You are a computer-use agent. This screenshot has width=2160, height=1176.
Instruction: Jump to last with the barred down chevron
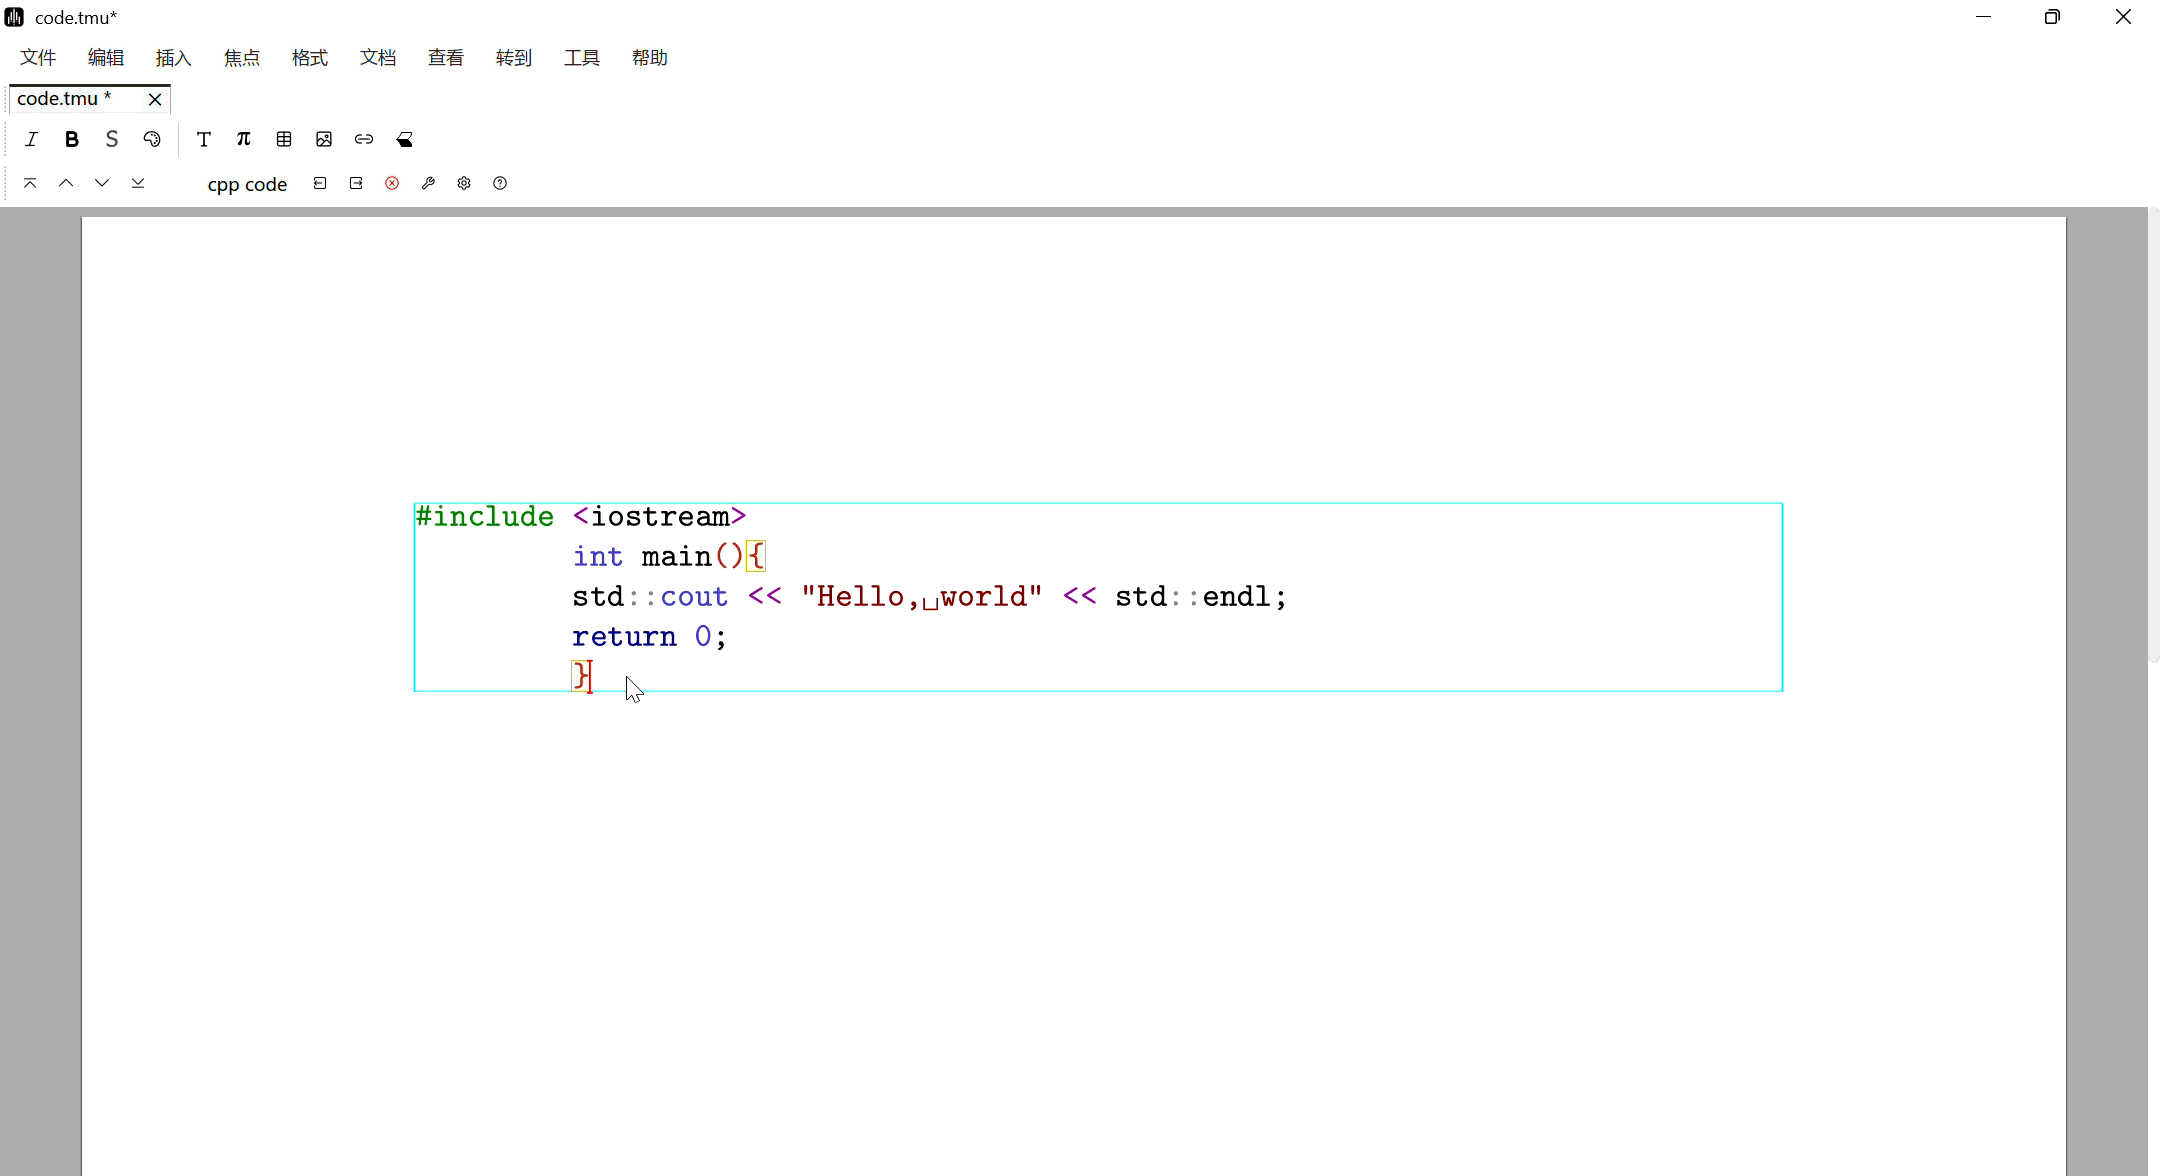138,183
